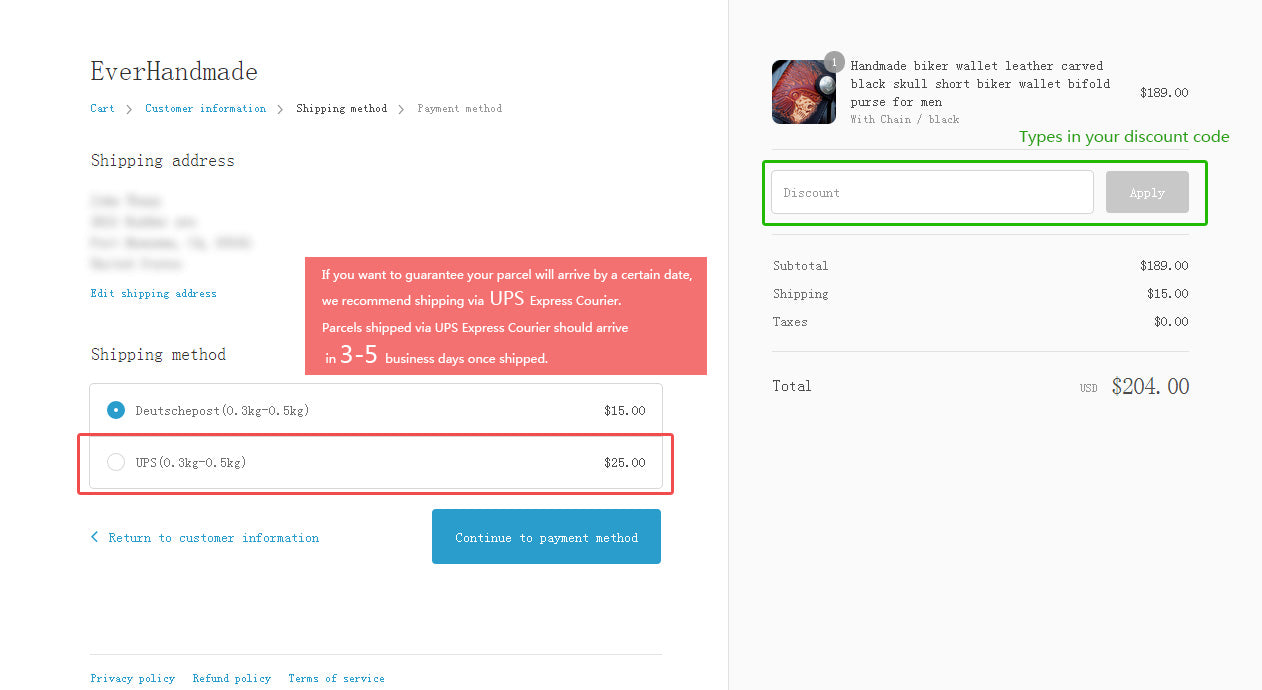Image resolution: width=1262 pixels, height=690 pixels.
Task: Open the Terms of service link
Action: pyautogui.click(x=336, y=678)
